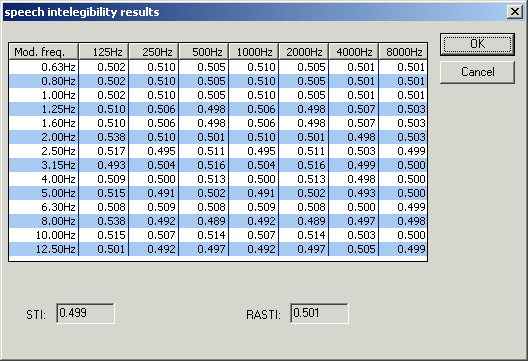Select the RASTI value field

(319, 313)
